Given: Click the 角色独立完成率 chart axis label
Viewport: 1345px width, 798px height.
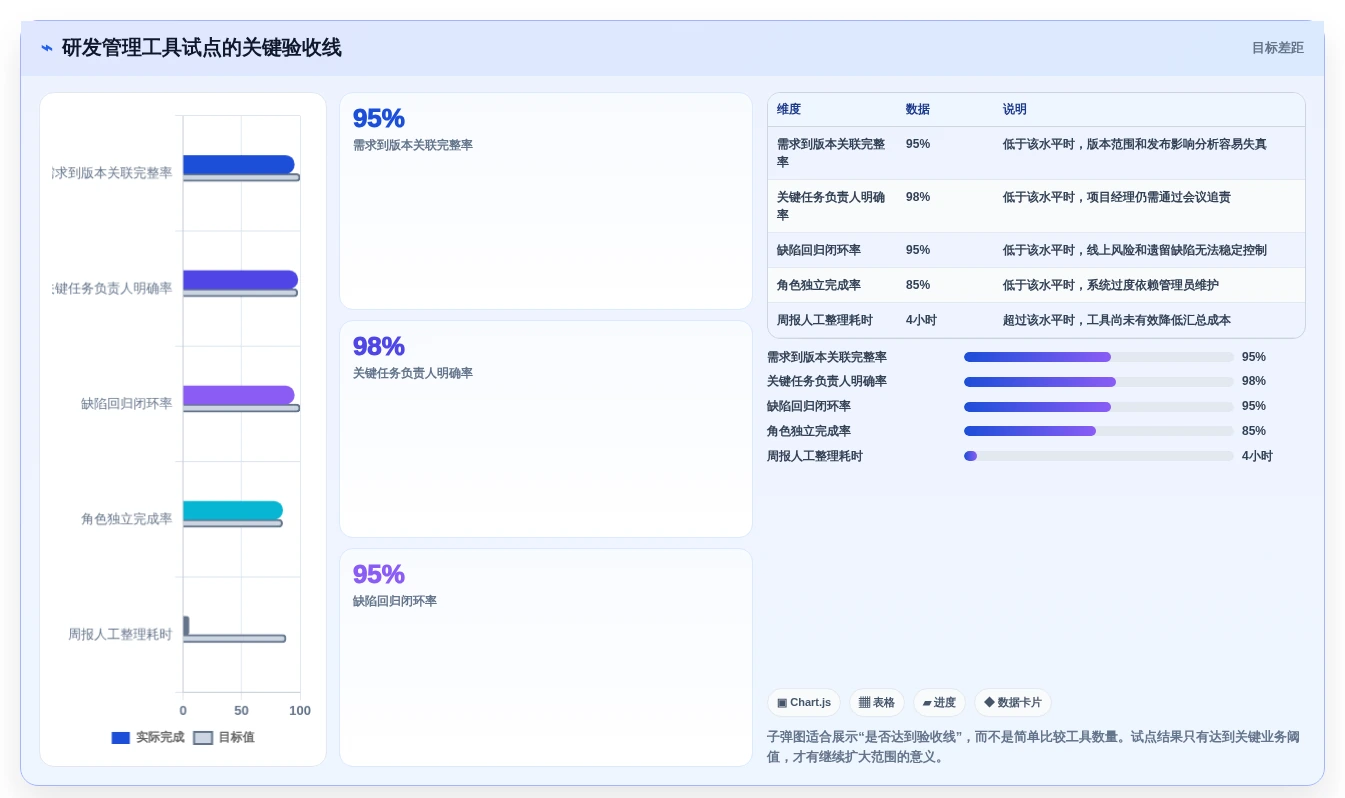Looking at the screenshot, I should point(126,519).
